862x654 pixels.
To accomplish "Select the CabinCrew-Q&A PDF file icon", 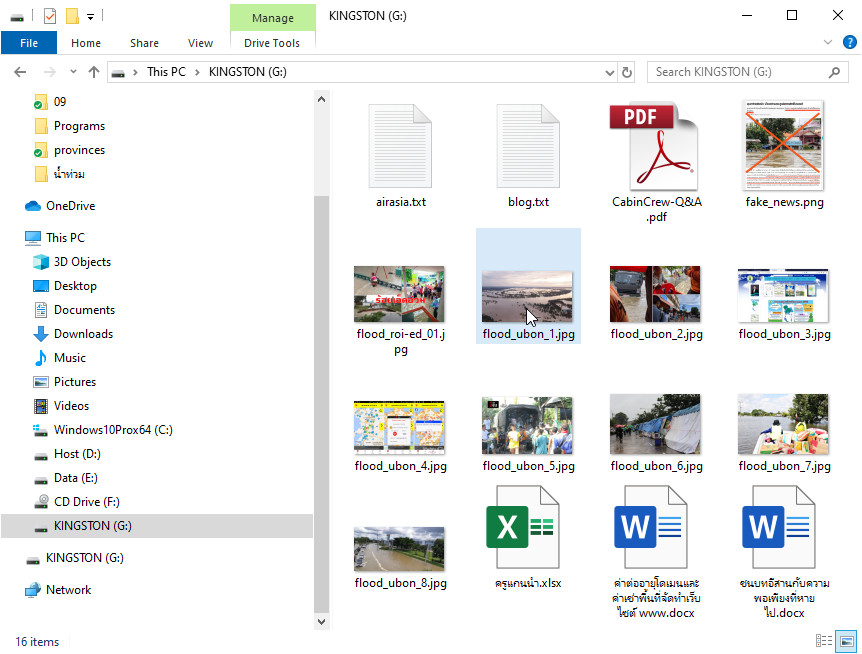I will pos(655,145).
